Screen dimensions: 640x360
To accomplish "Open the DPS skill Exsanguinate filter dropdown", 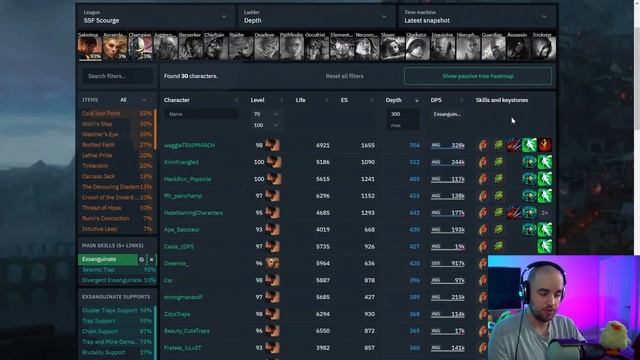I will tap(448, 114).
